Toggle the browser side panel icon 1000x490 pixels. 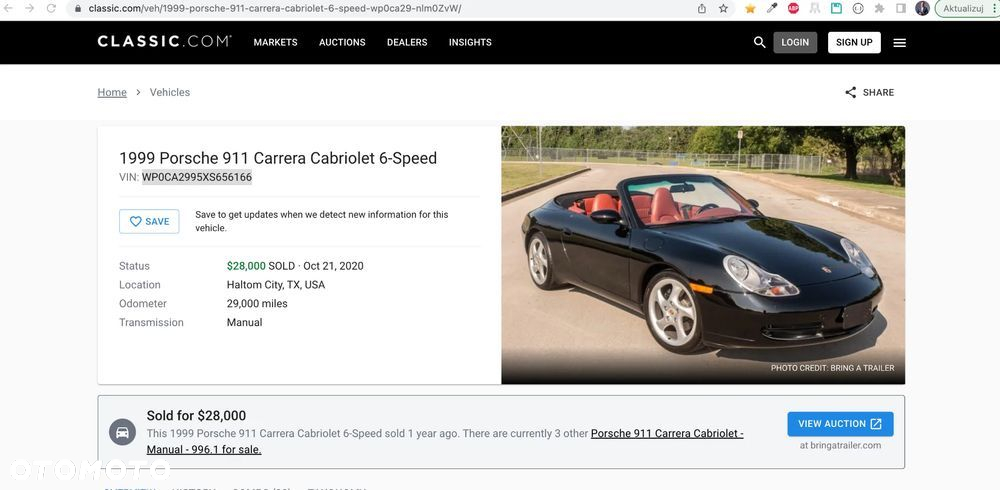pyautogui.click(x=901, y=8)
